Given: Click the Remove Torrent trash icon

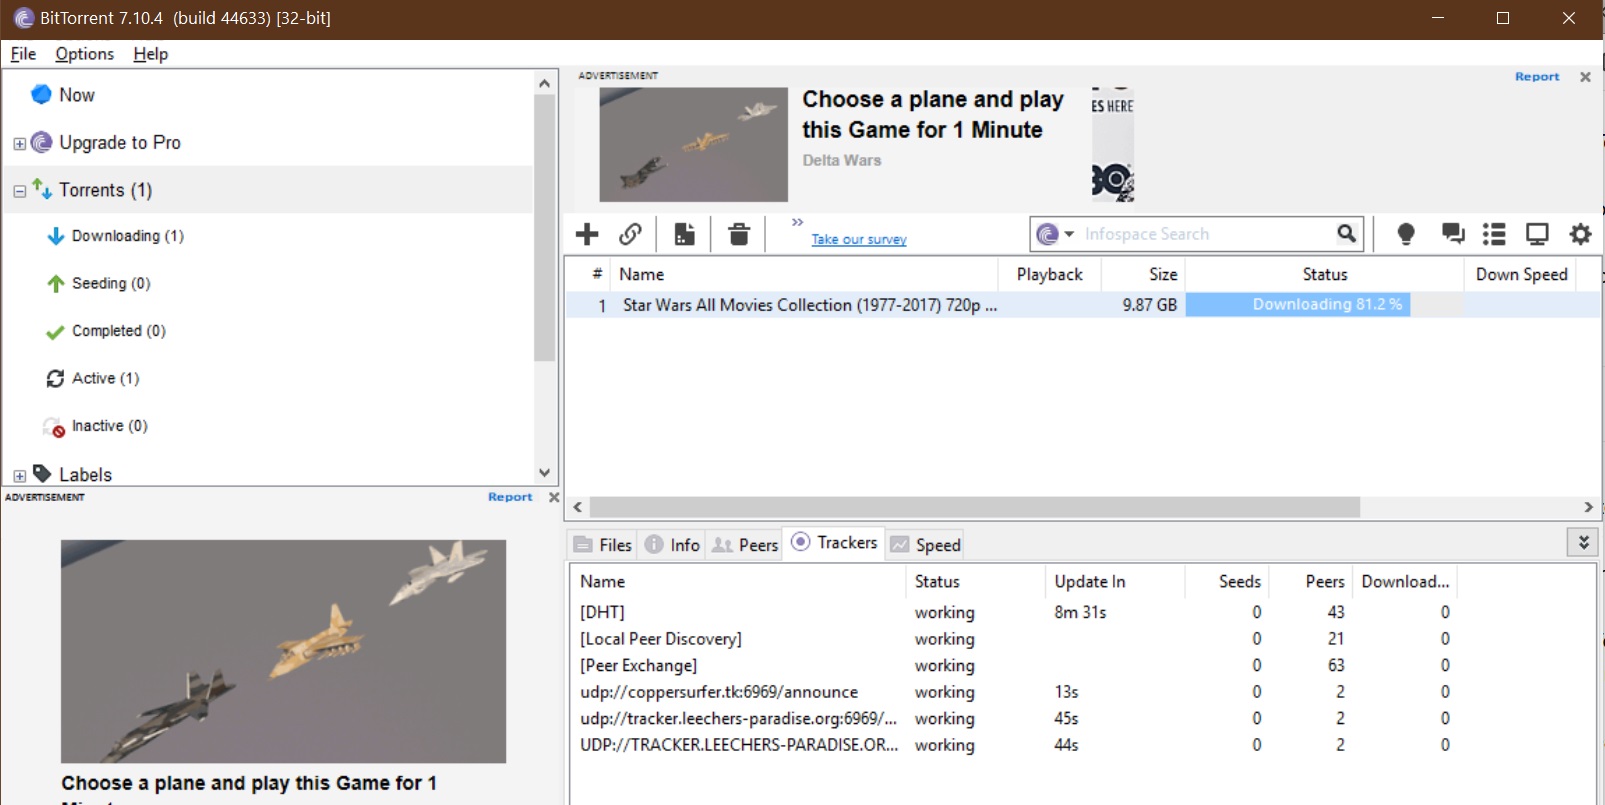Looking at the screenshot, I should tap(739, 234).
